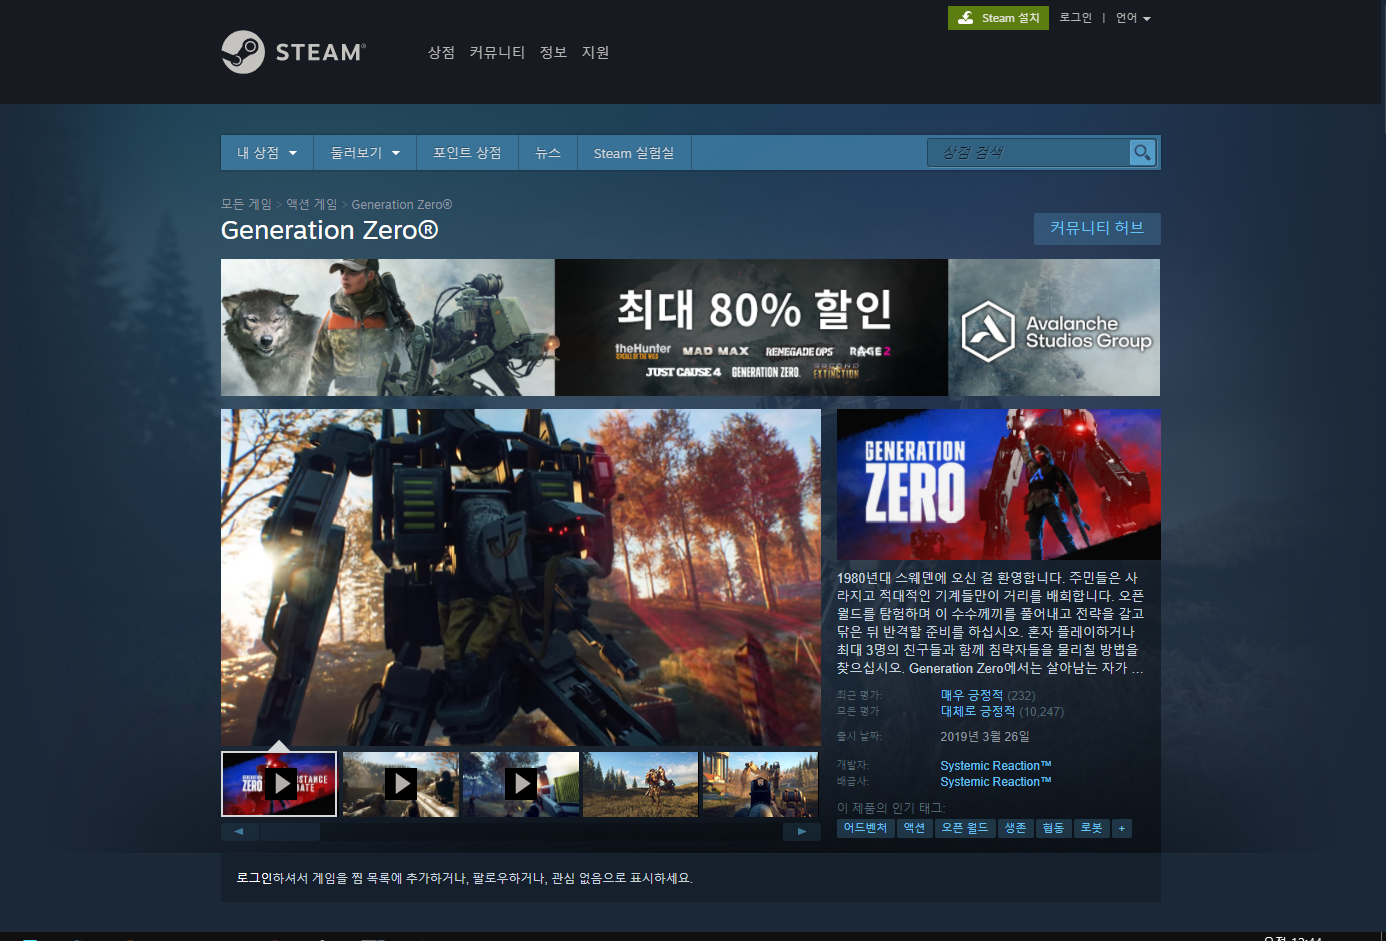Image resolution: width=1386 pixels, height=941 pixels.
Task: Click the 커뮤니티 허브 button
Action: tap(1097, 228)
